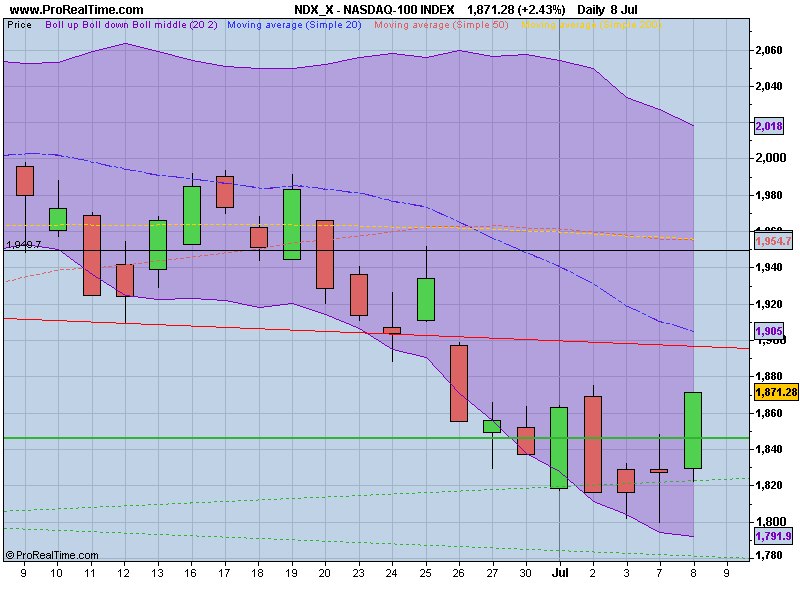The image size is (800, 600).
Task: Click the 1,791.9 lower Bollinger value tag
Action: [773, 536]
